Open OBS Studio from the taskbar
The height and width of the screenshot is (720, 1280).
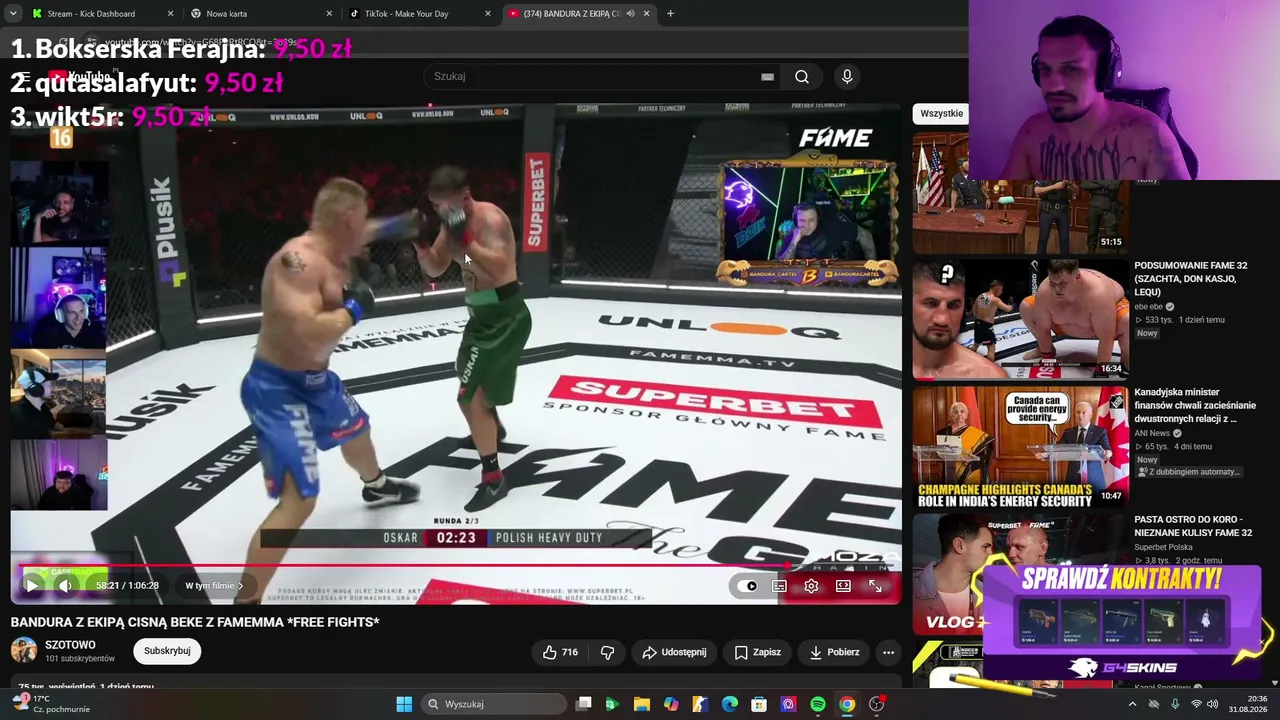coord(877,704)
